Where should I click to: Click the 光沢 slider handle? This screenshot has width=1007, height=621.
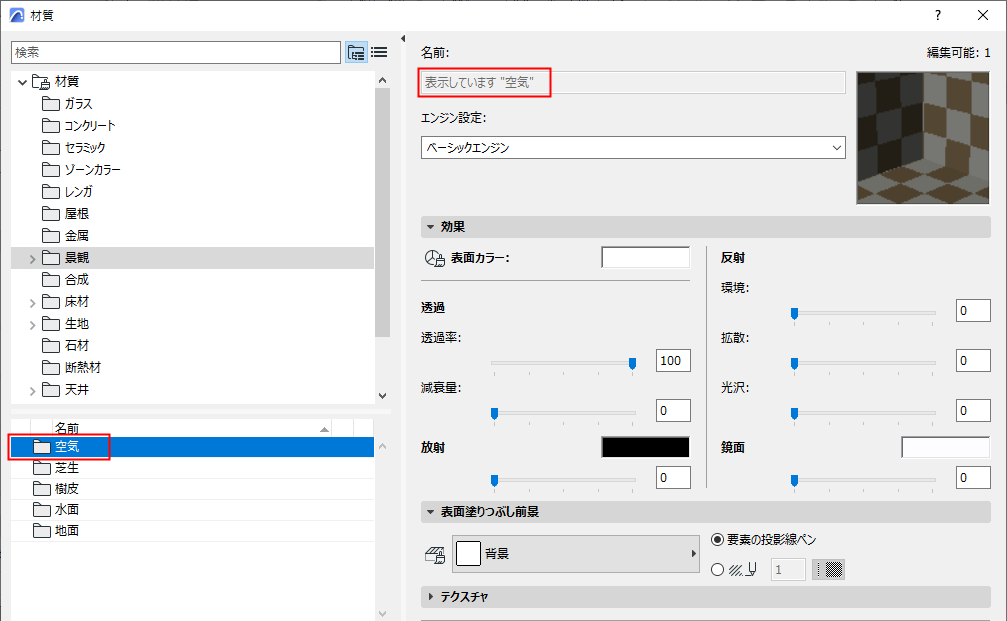794,414
